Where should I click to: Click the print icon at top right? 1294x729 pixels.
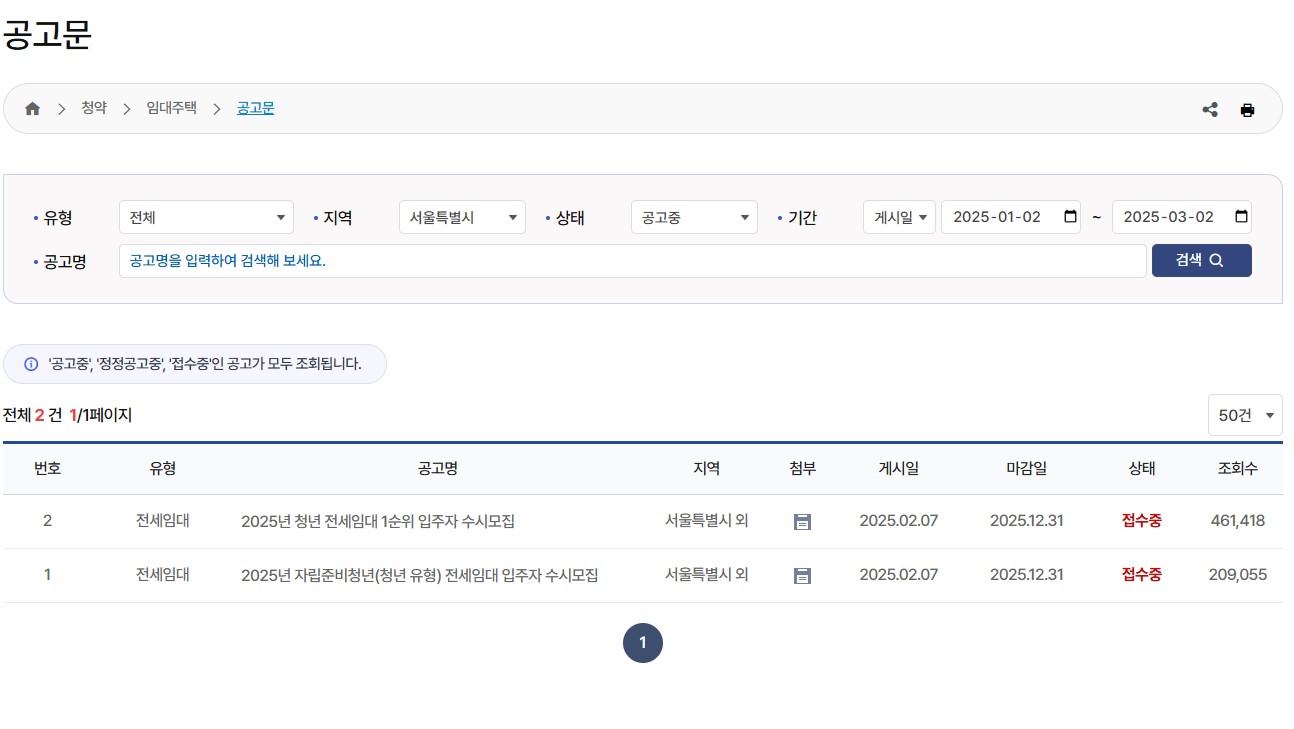click(x=1247, y=110)
